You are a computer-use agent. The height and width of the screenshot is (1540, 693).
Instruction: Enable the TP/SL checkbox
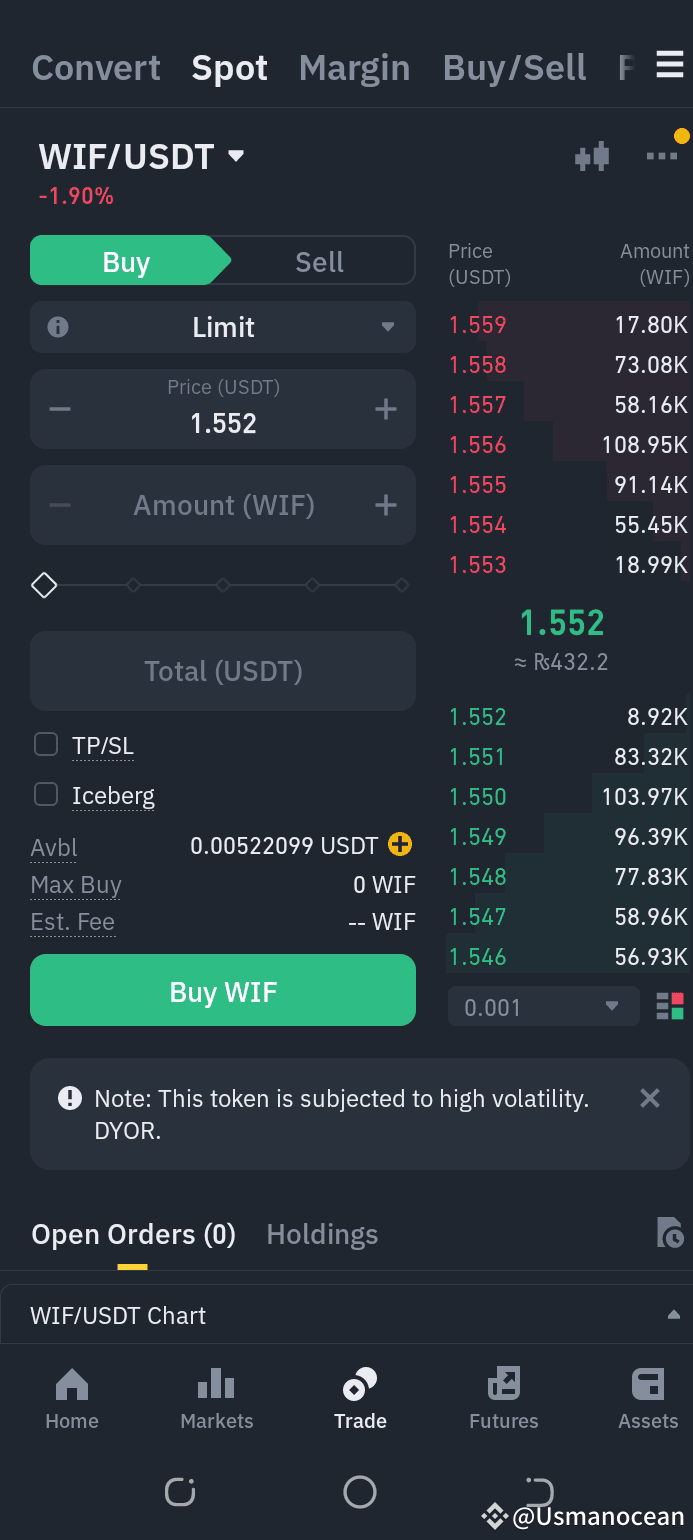coord(45,744)
